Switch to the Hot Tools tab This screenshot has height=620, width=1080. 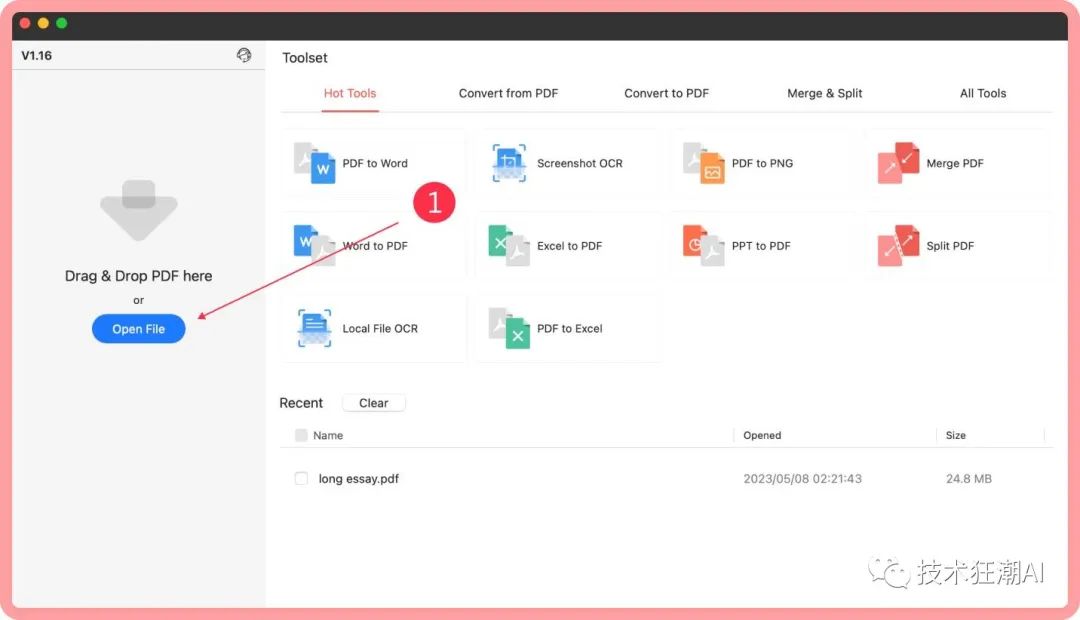pos(350,93)
